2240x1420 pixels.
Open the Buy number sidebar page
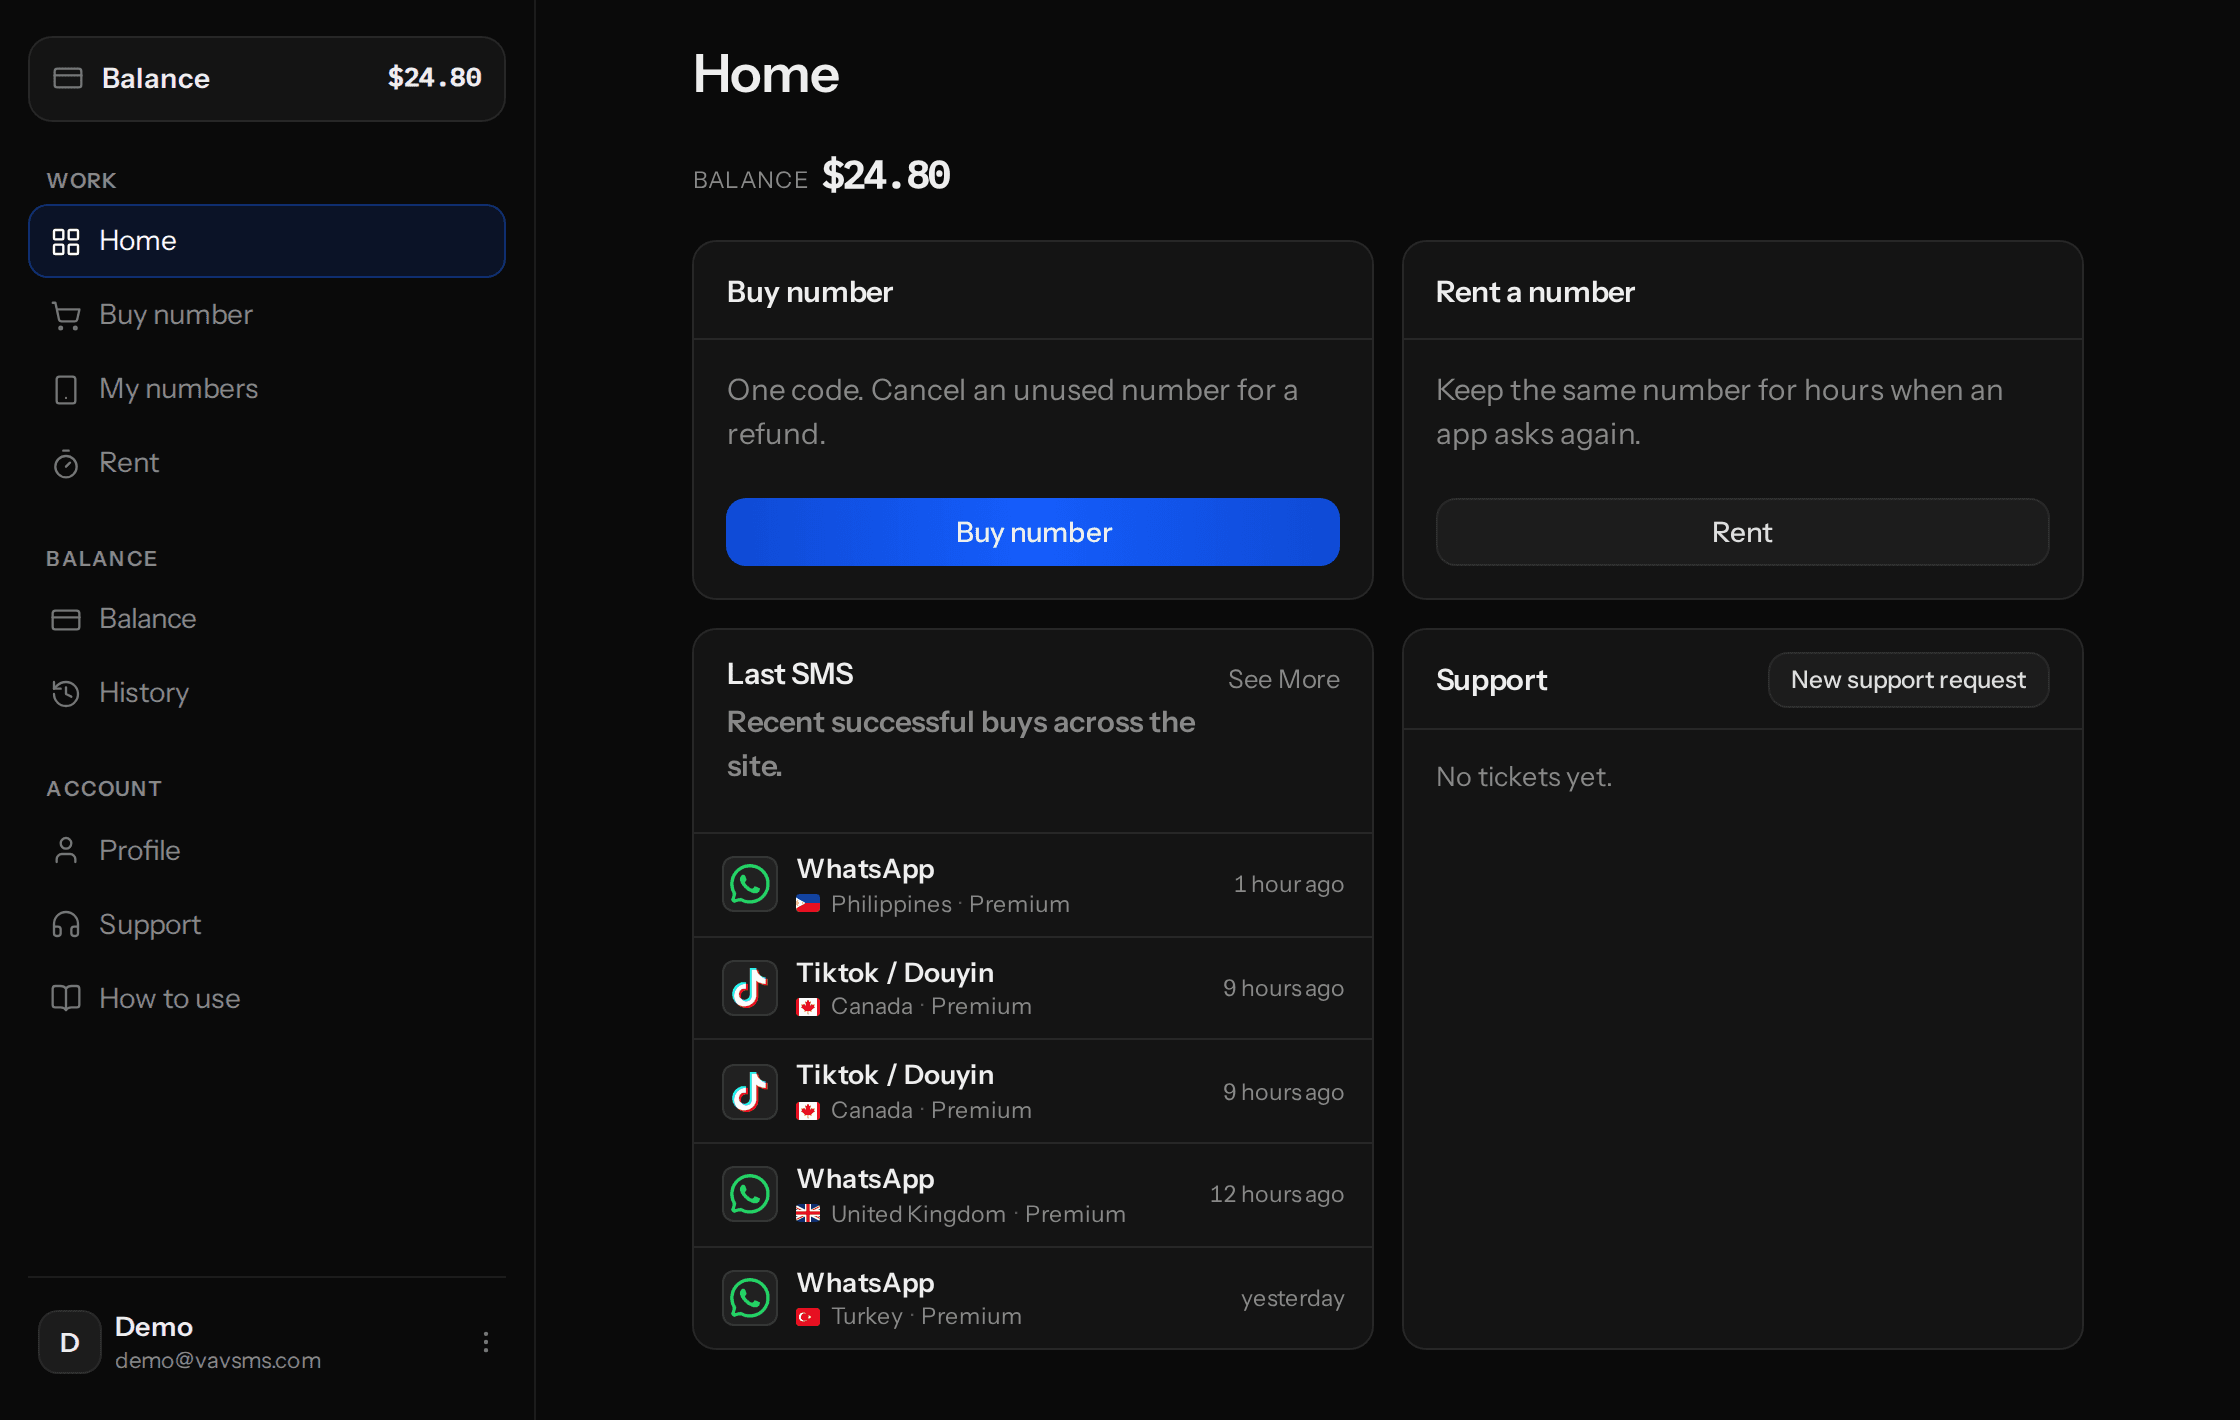point(267,315)
